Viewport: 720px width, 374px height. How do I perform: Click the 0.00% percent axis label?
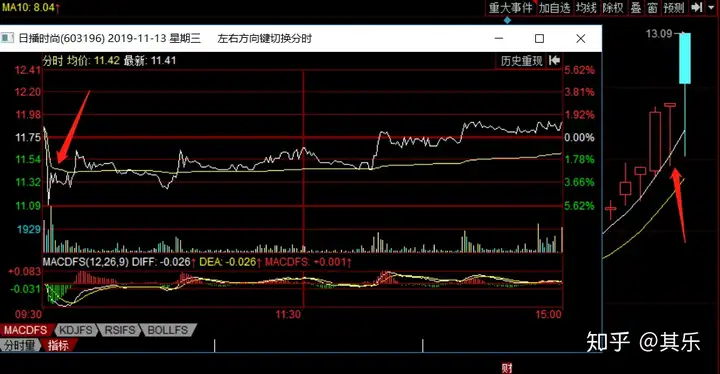[579, 137]
